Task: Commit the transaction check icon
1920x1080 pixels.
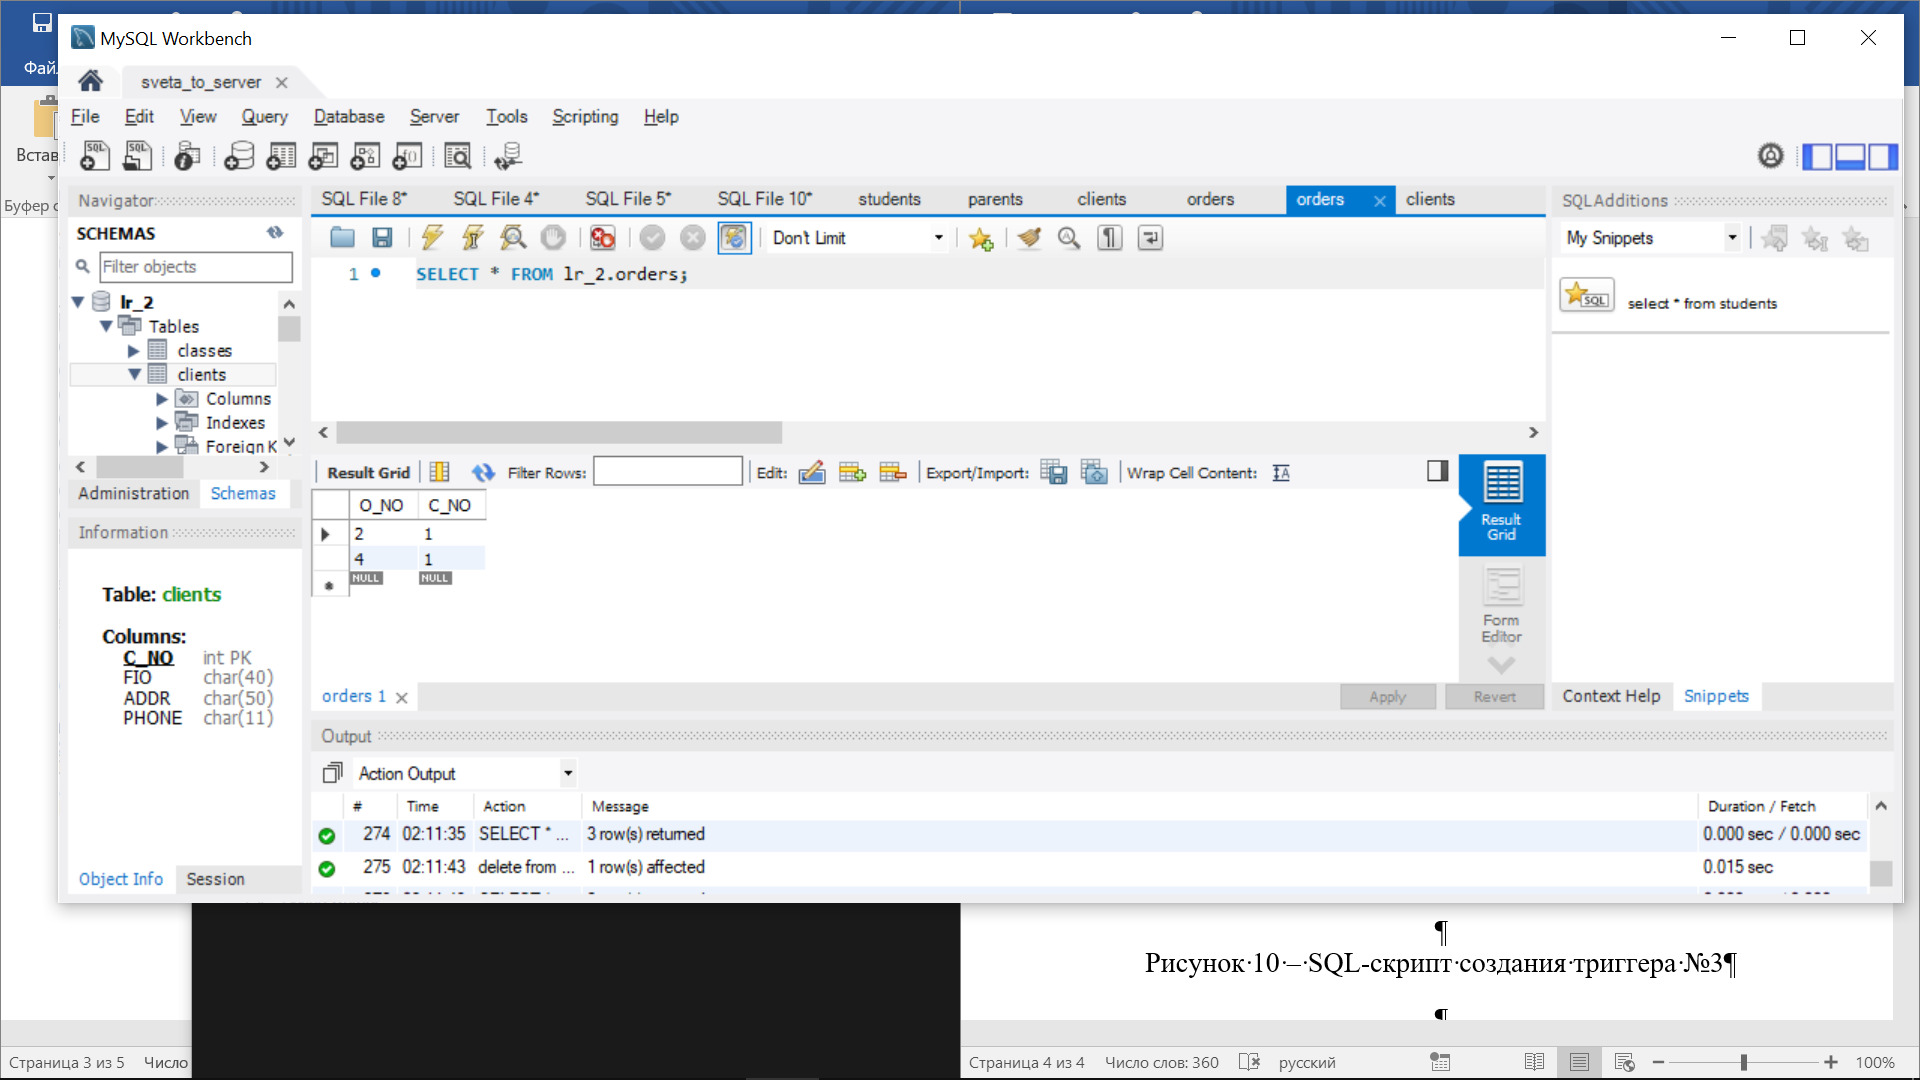Action: pos(652,238)
